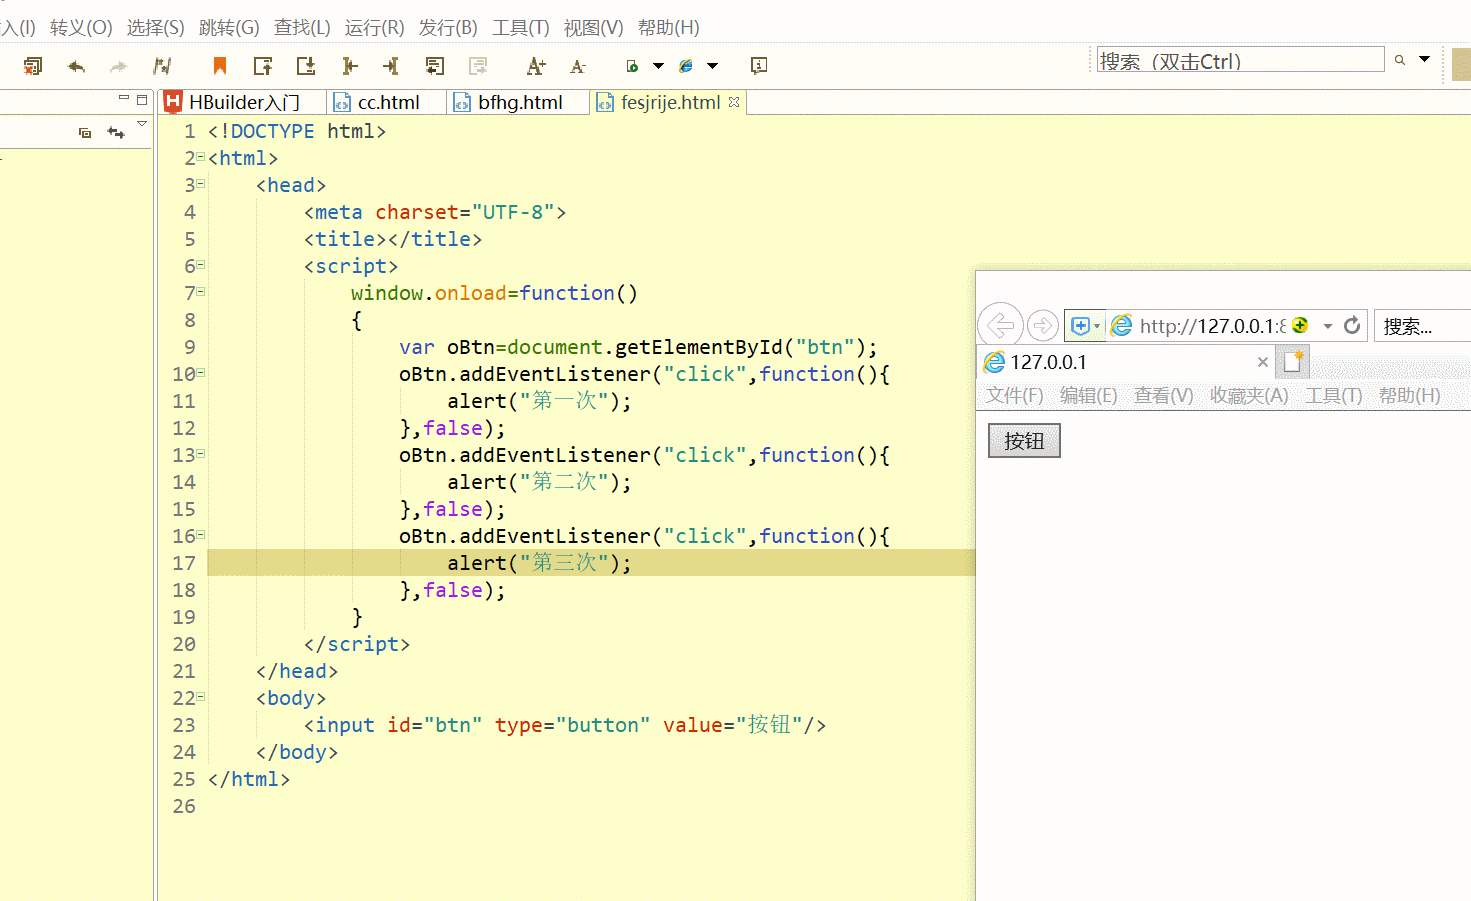Click the right-pointing arrow-to-bar toolbar icon

tap(391, 66)
